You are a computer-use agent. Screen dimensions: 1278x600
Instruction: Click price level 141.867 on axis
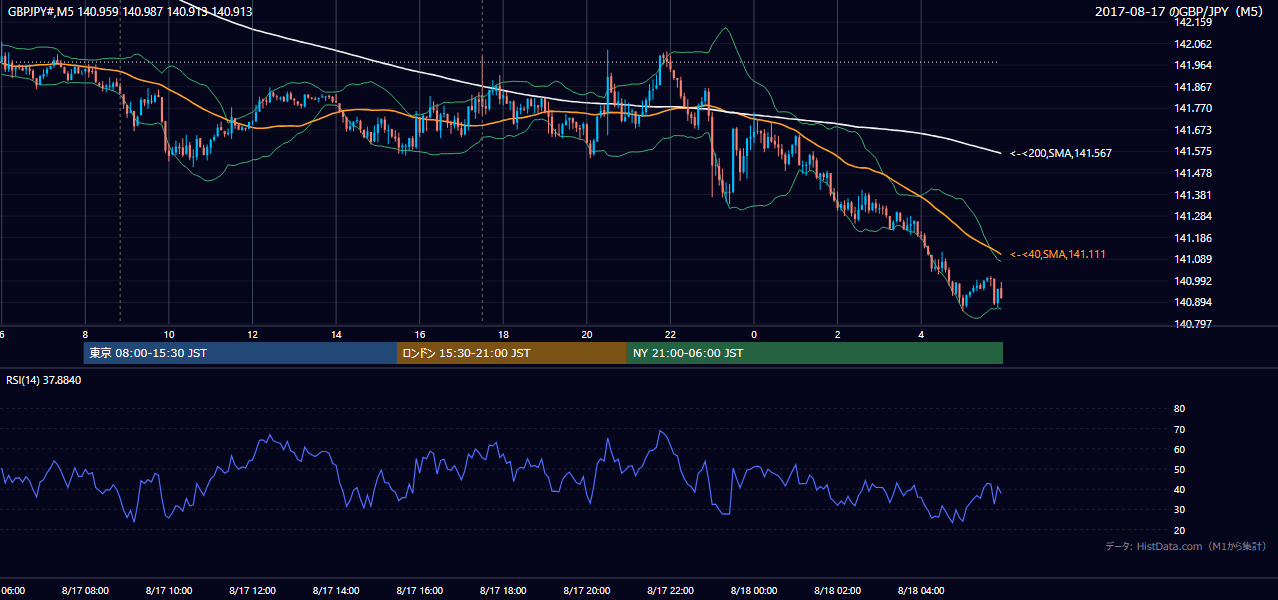1191,87
